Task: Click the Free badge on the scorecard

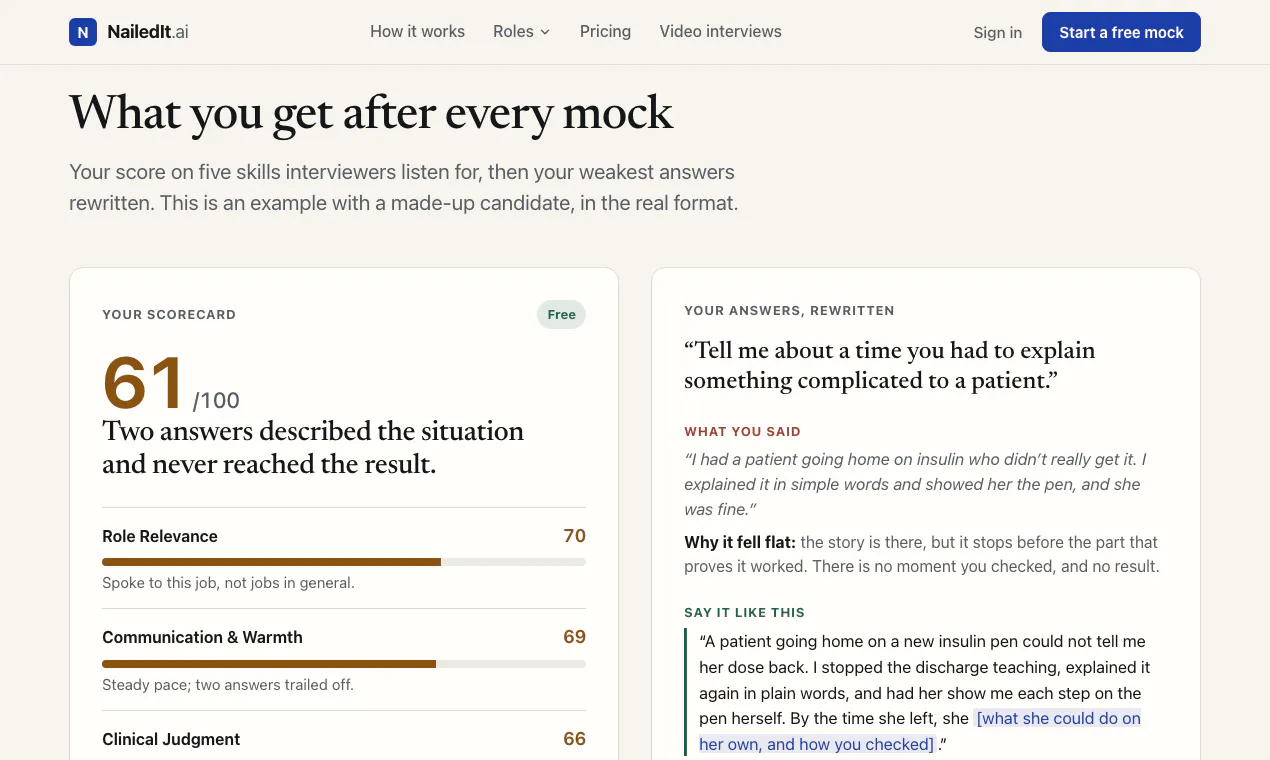Action: point(561,315)
